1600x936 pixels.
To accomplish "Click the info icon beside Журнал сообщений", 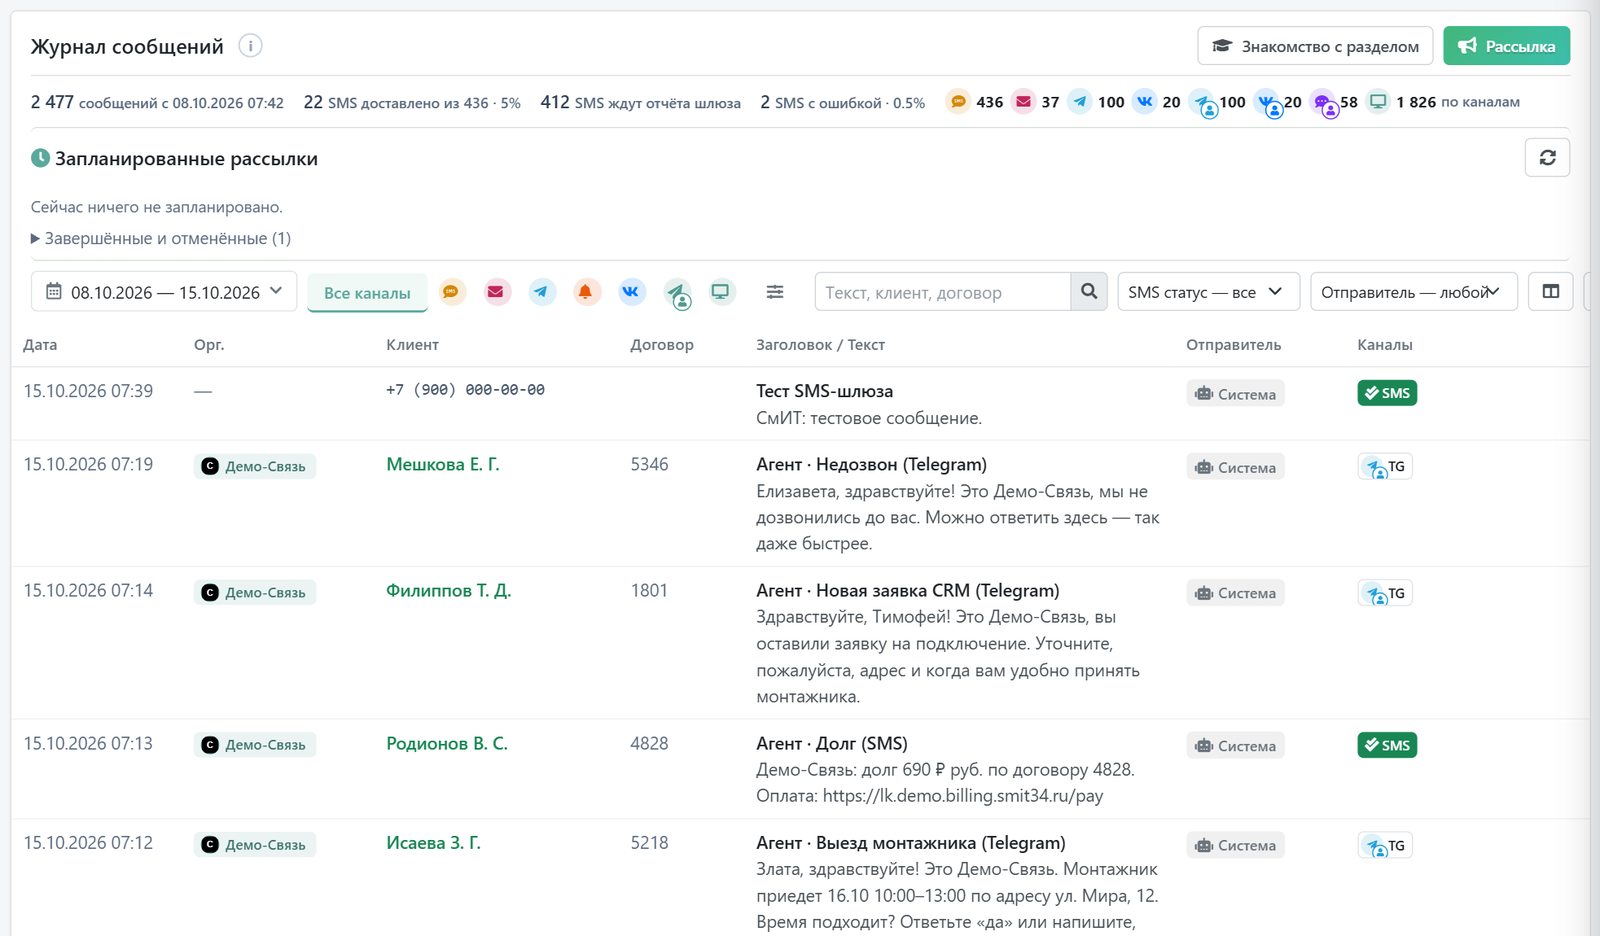I will (250, 46).
